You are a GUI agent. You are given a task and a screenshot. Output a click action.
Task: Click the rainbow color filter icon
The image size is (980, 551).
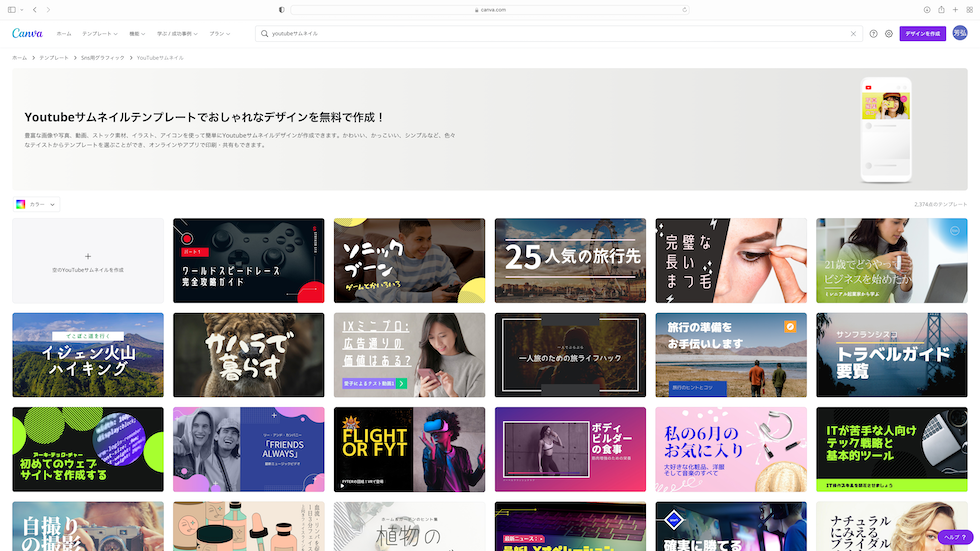21,204
